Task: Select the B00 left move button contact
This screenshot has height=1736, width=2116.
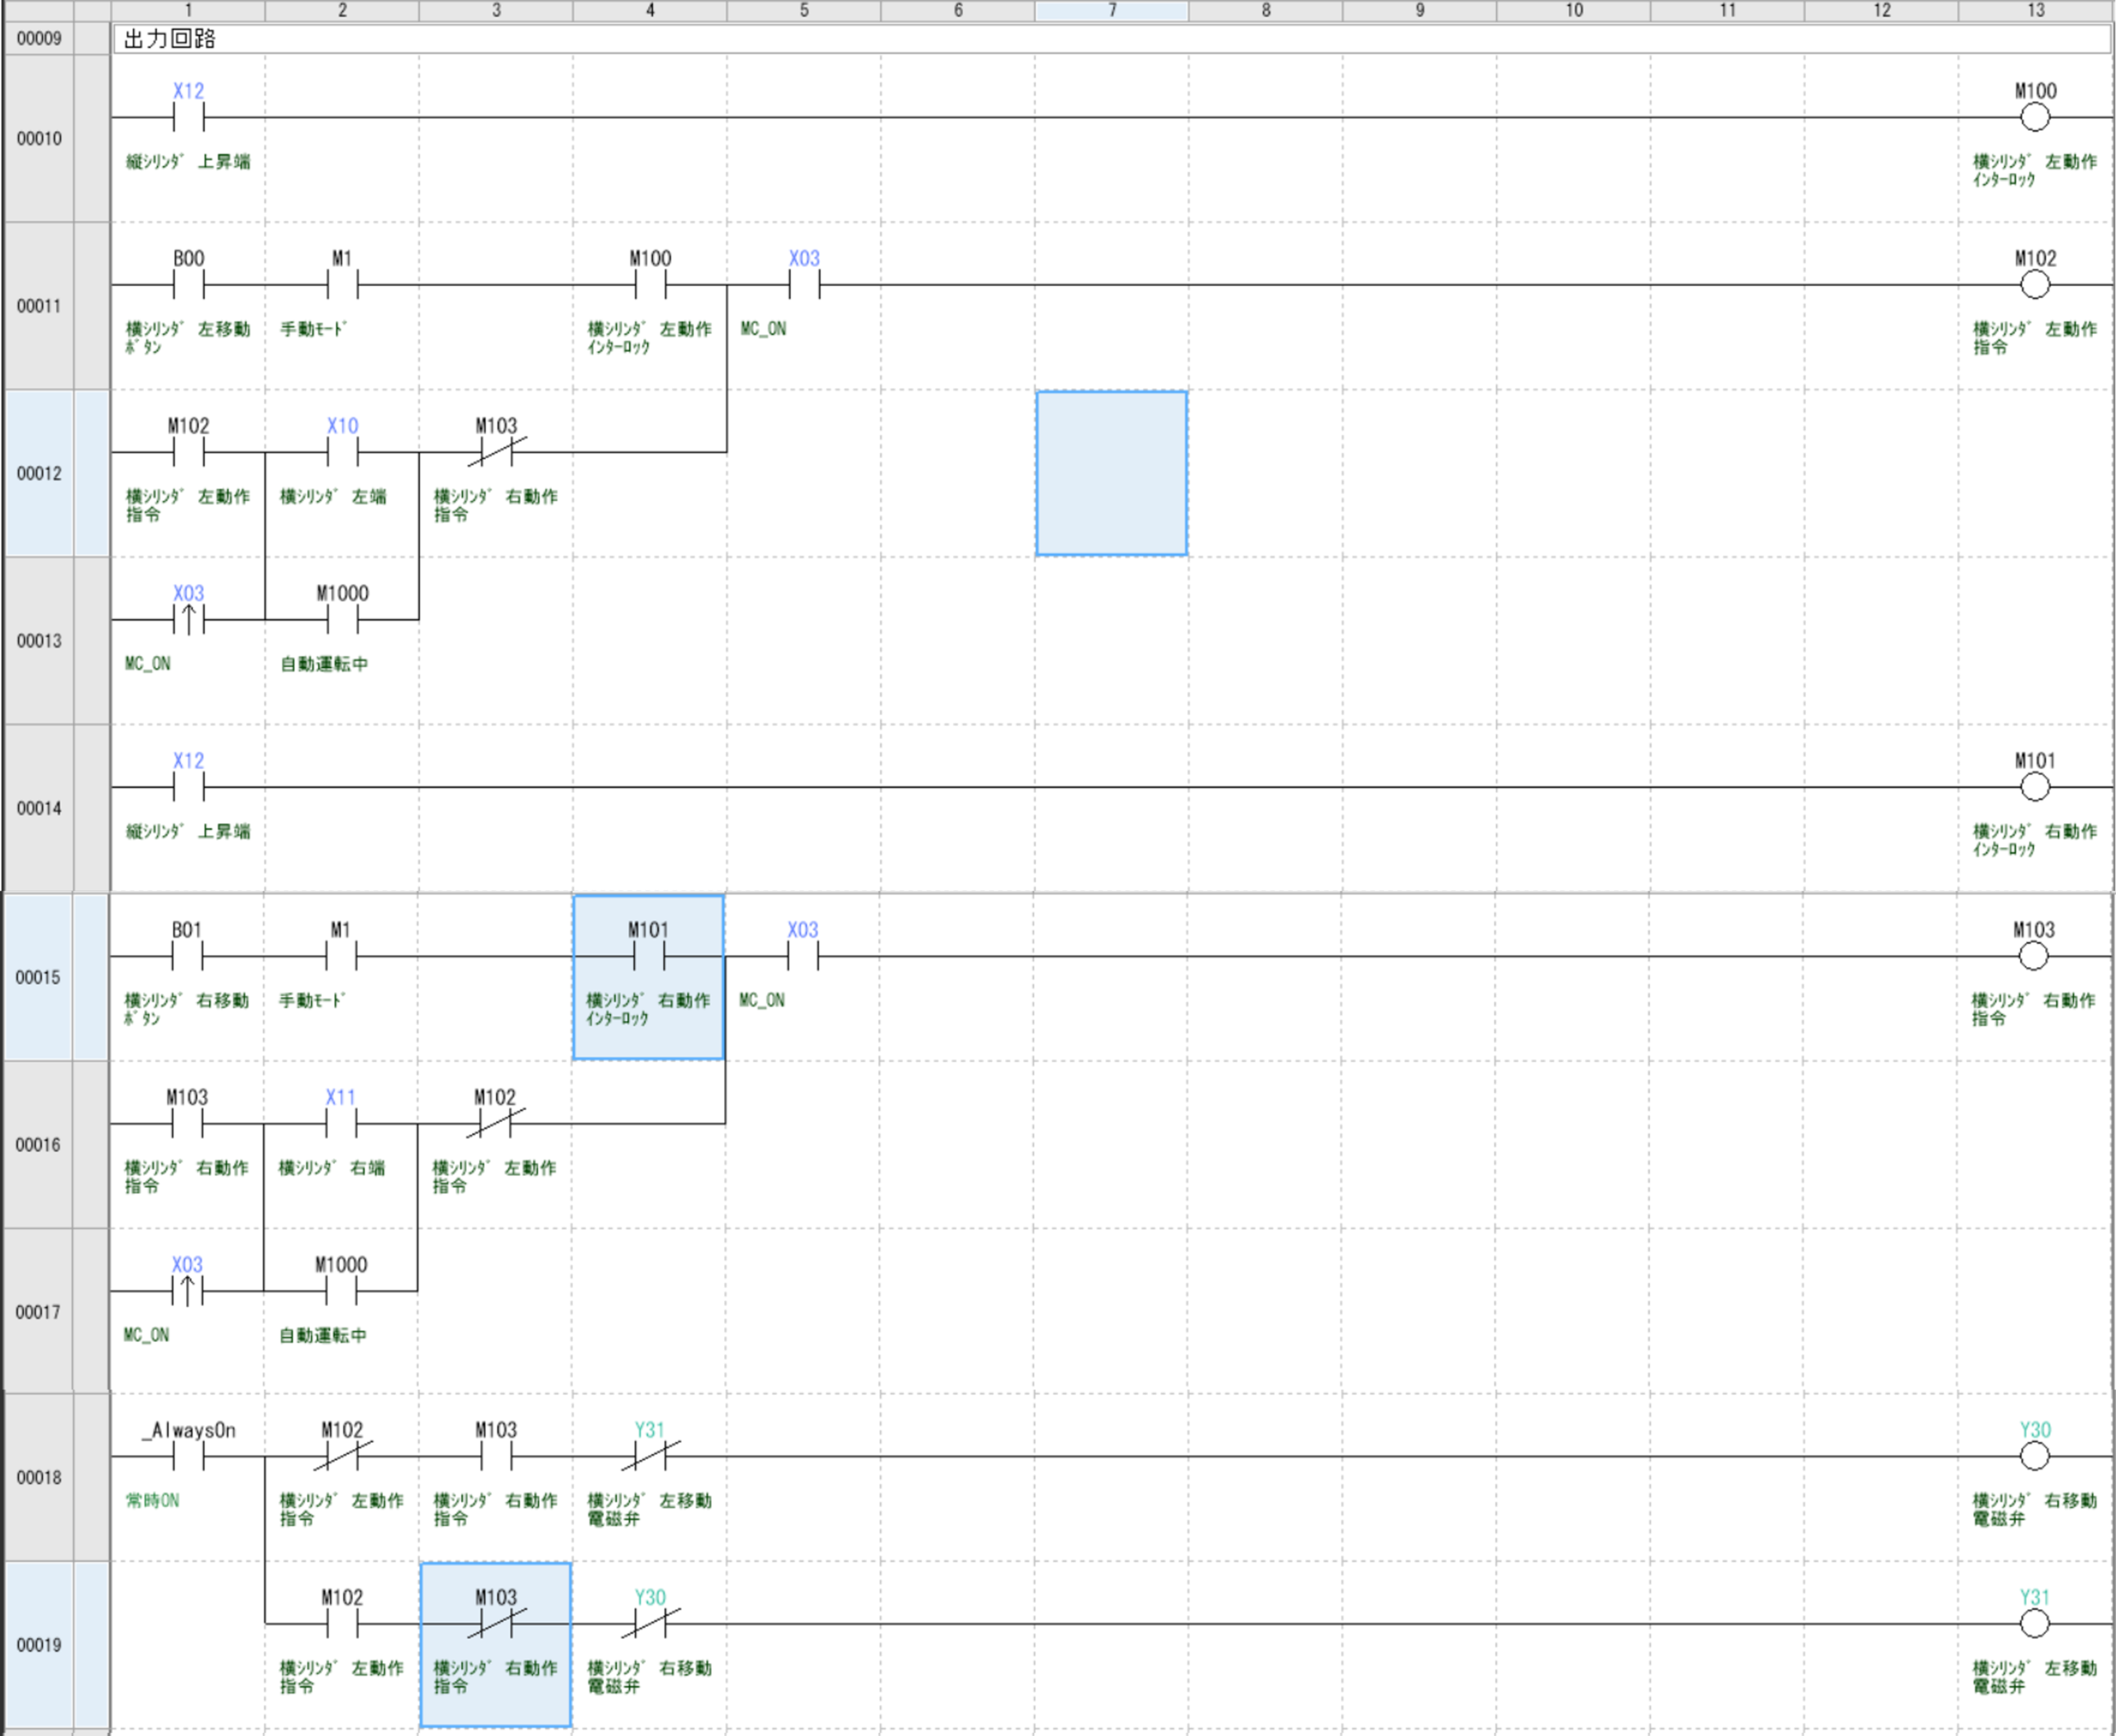Action: tap(188, 285)
